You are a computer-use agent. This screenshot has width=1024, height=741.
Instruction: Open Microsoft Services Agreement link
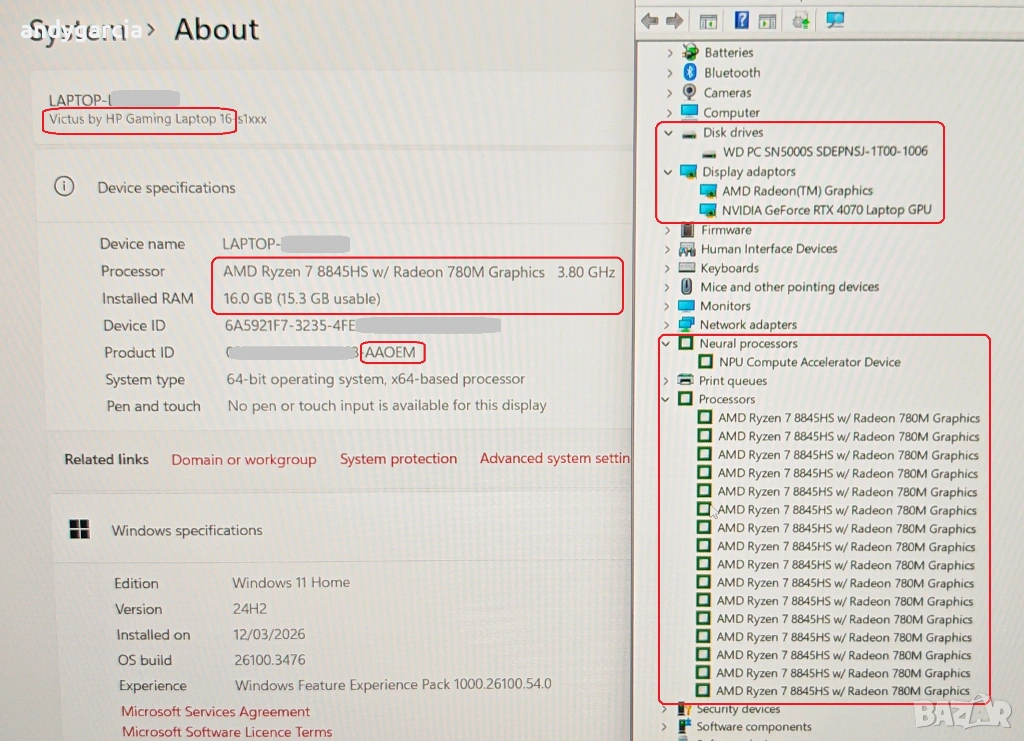(x=215, y=712)
